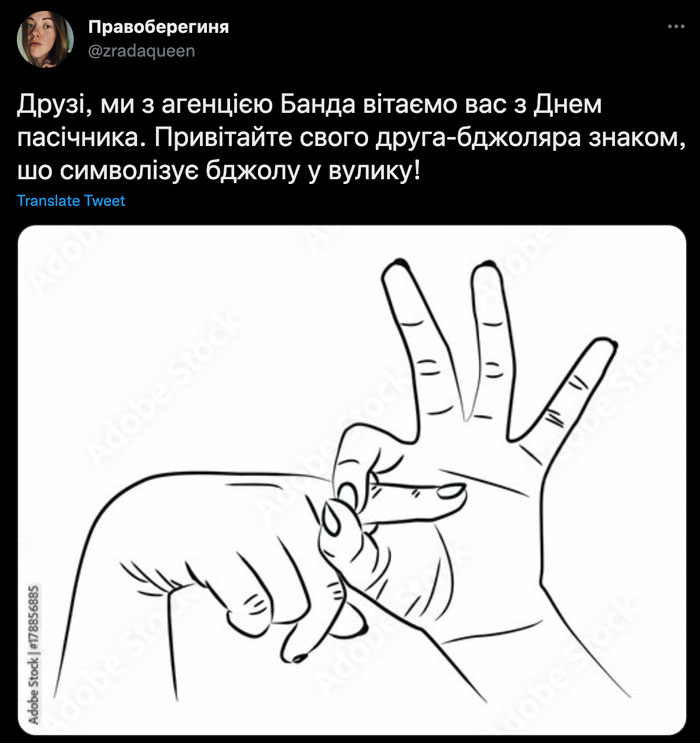700x743 pixels.
Task: Click the phrase "Днем" in the tweet
Action: pos(568,105)
